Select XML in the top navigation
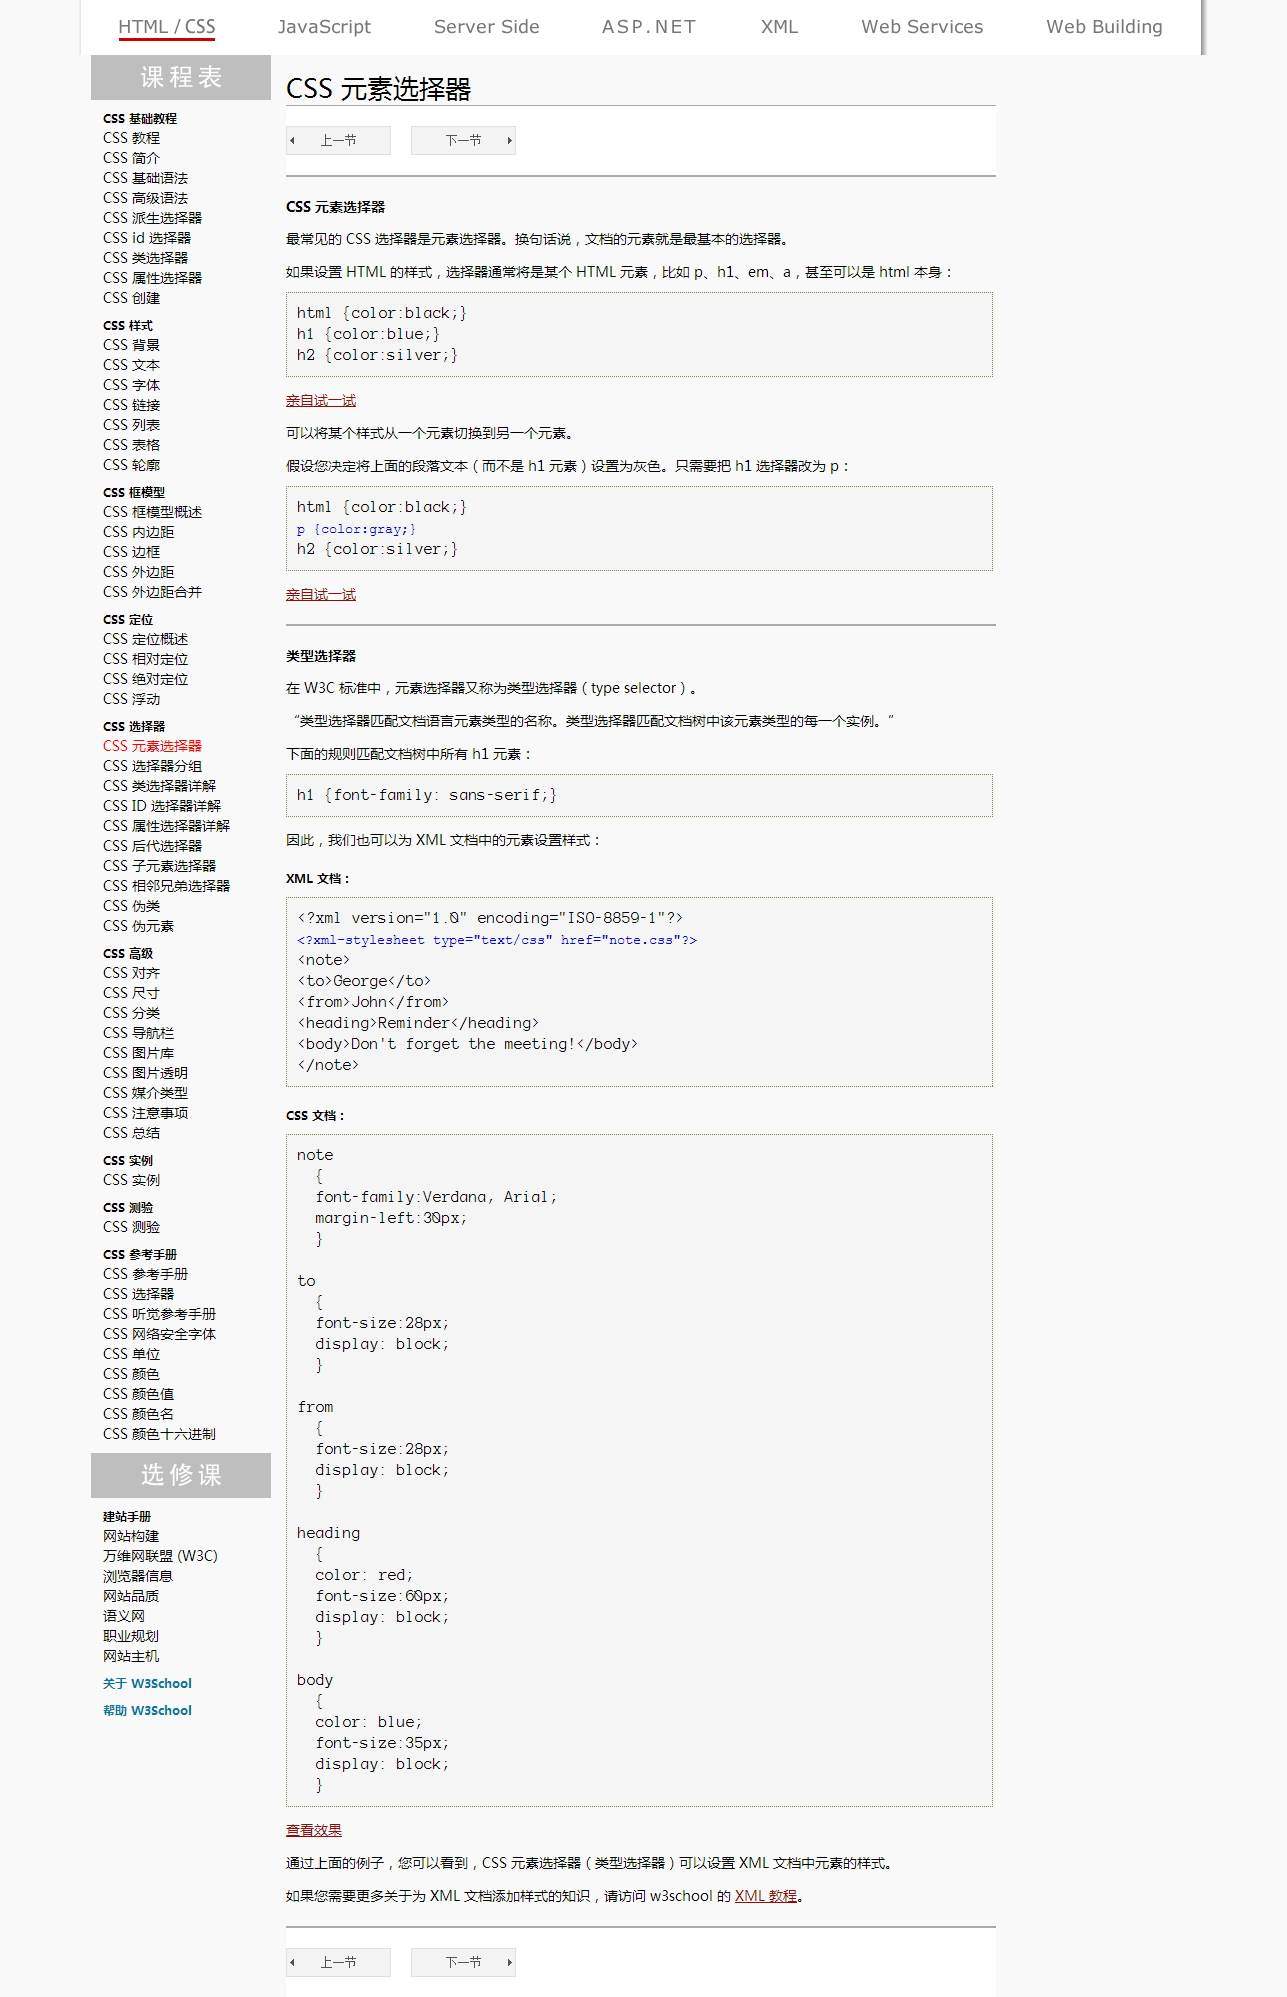This screenshot has height=1997, width=1287. (x=779, y=27)
